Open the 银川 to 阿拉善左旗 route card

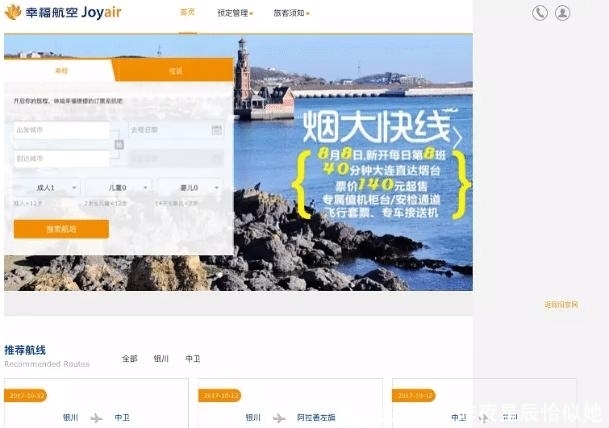point(291,403)
